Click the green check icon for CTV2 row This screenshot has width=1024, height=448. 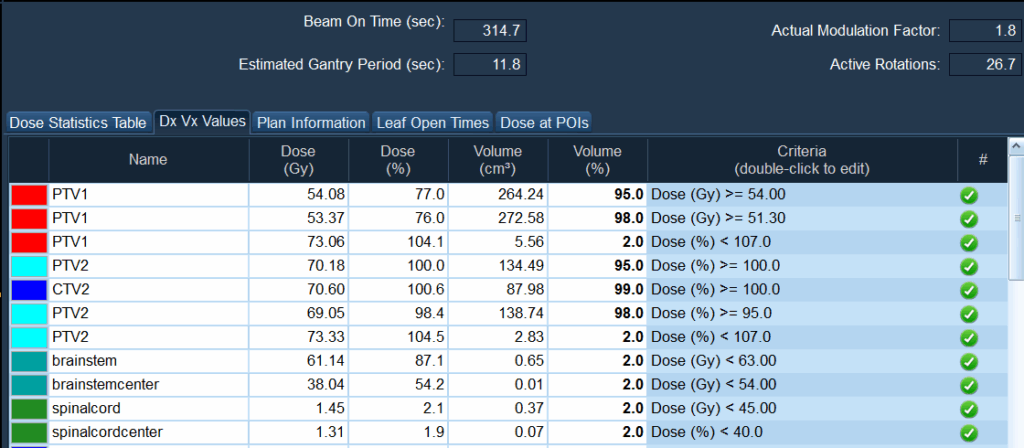968,290
